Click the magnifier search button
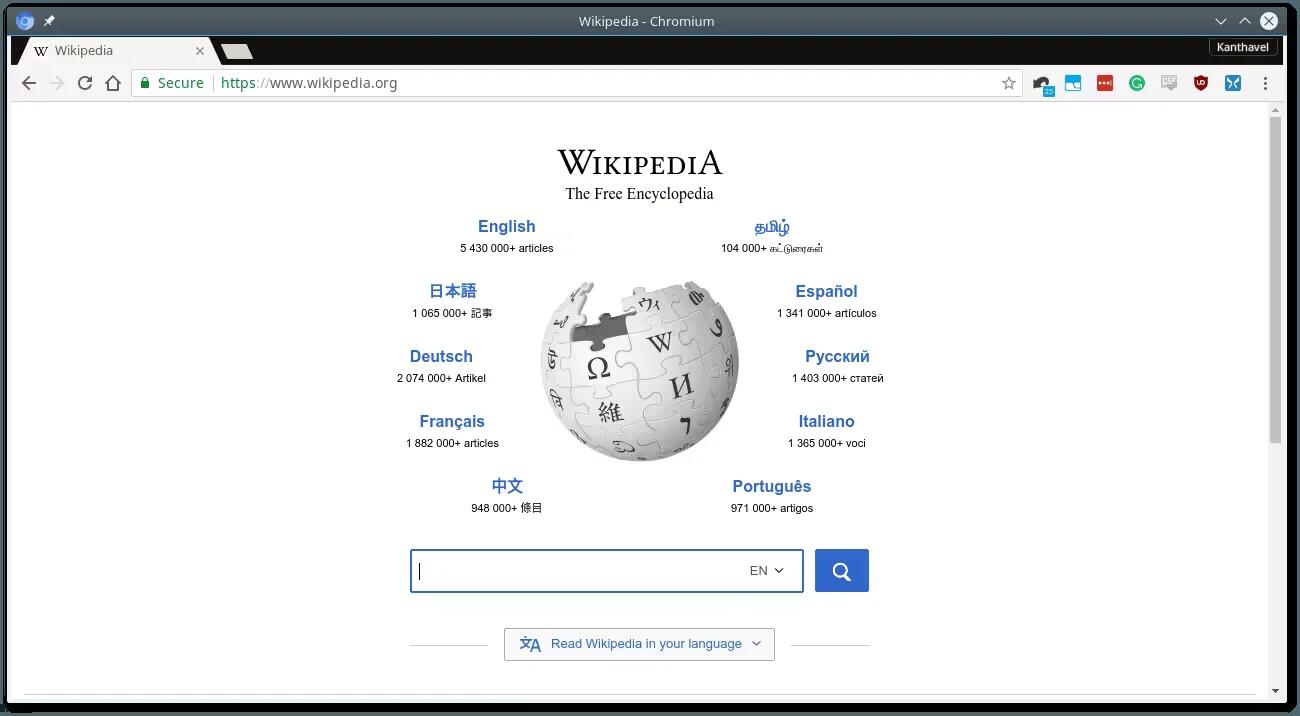1300x716 pixels. (x=842, y=571)
